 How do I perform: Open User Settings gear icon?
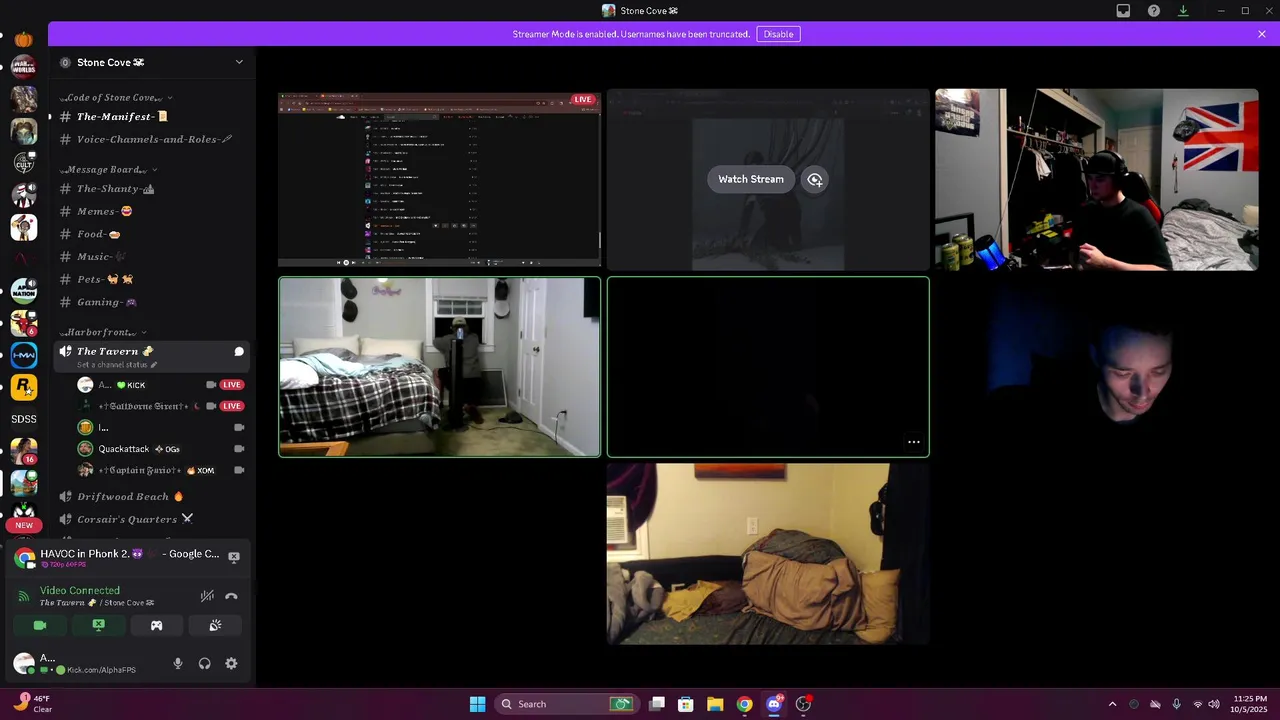(231, 663)
